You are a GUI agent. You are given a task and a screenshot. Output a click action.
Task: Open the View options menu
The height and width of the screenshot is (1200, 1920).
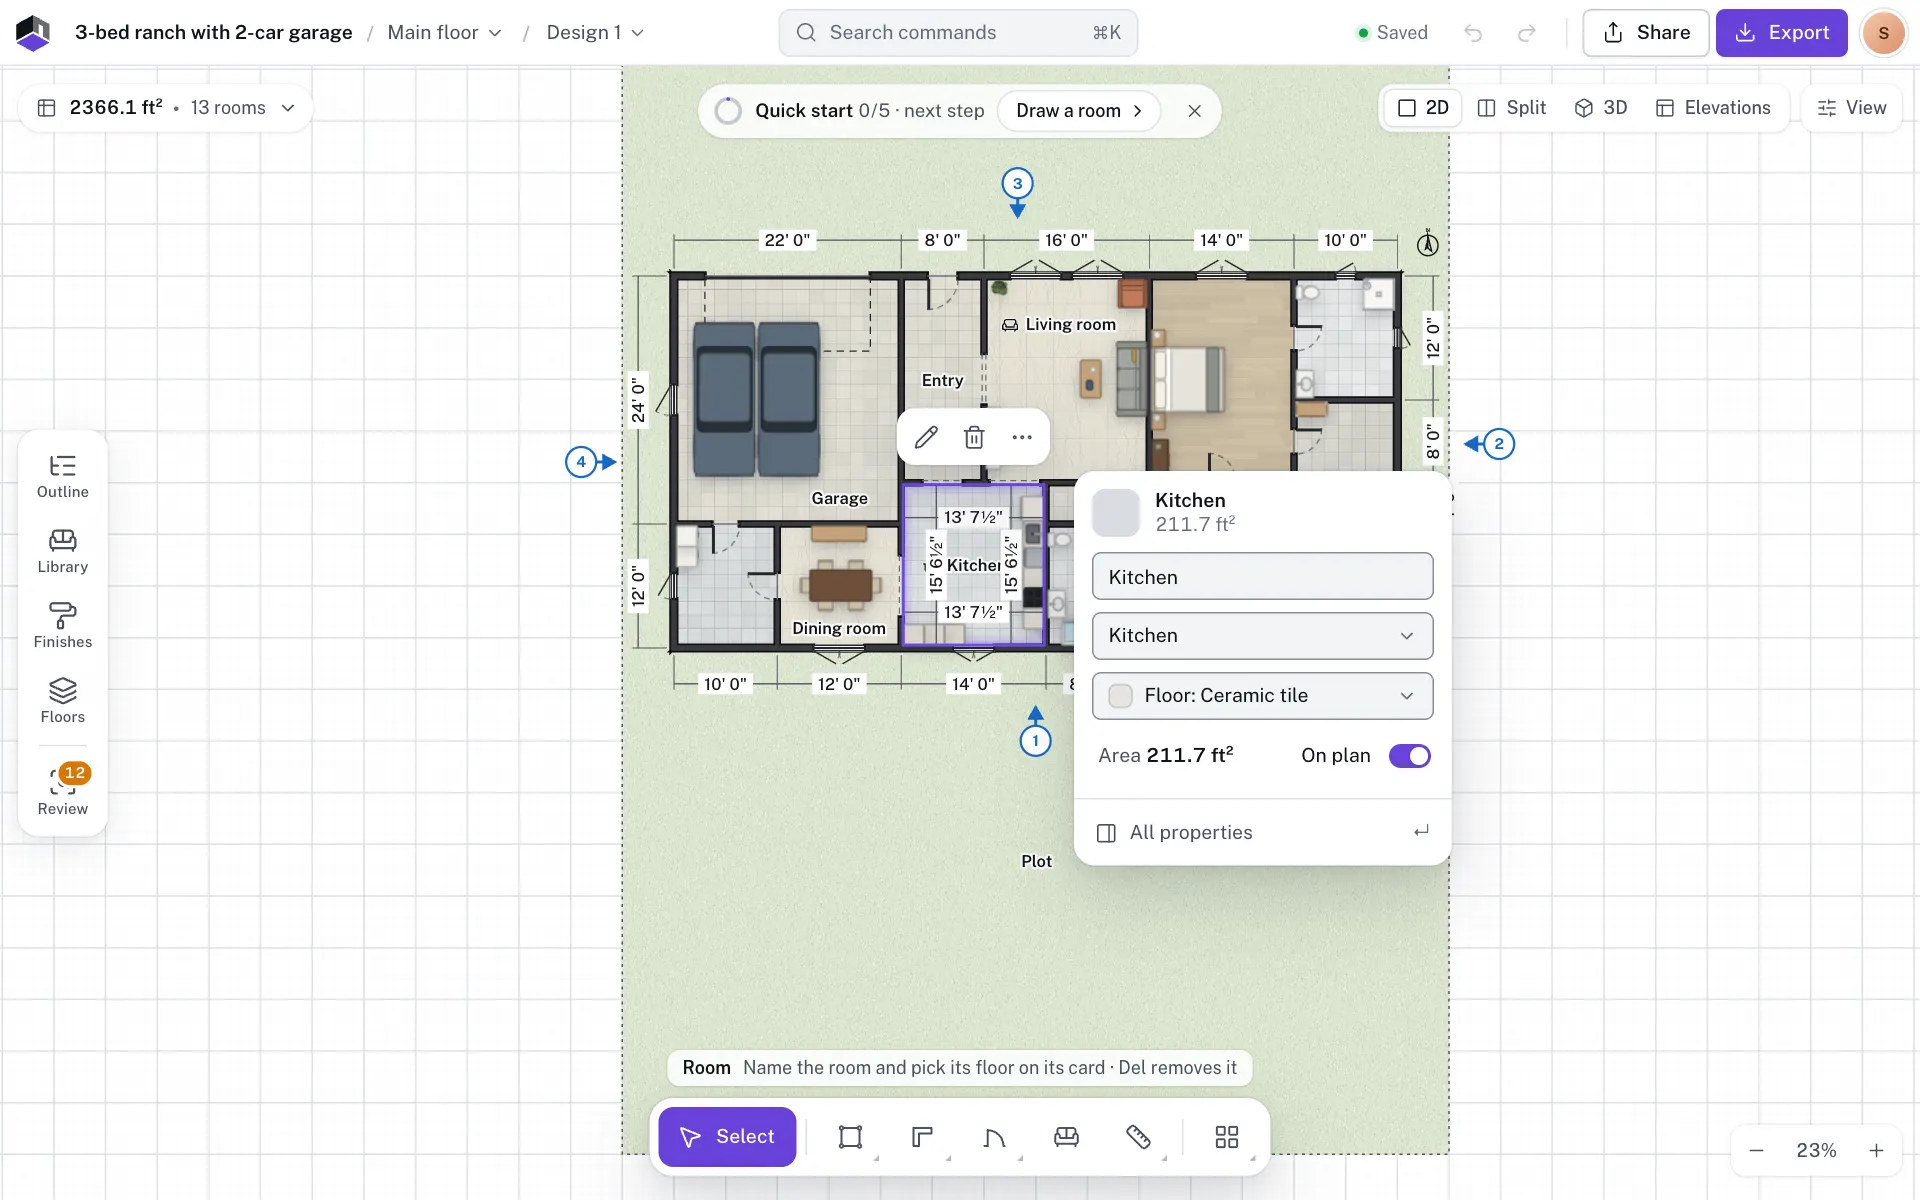(x=1852, y=108)
